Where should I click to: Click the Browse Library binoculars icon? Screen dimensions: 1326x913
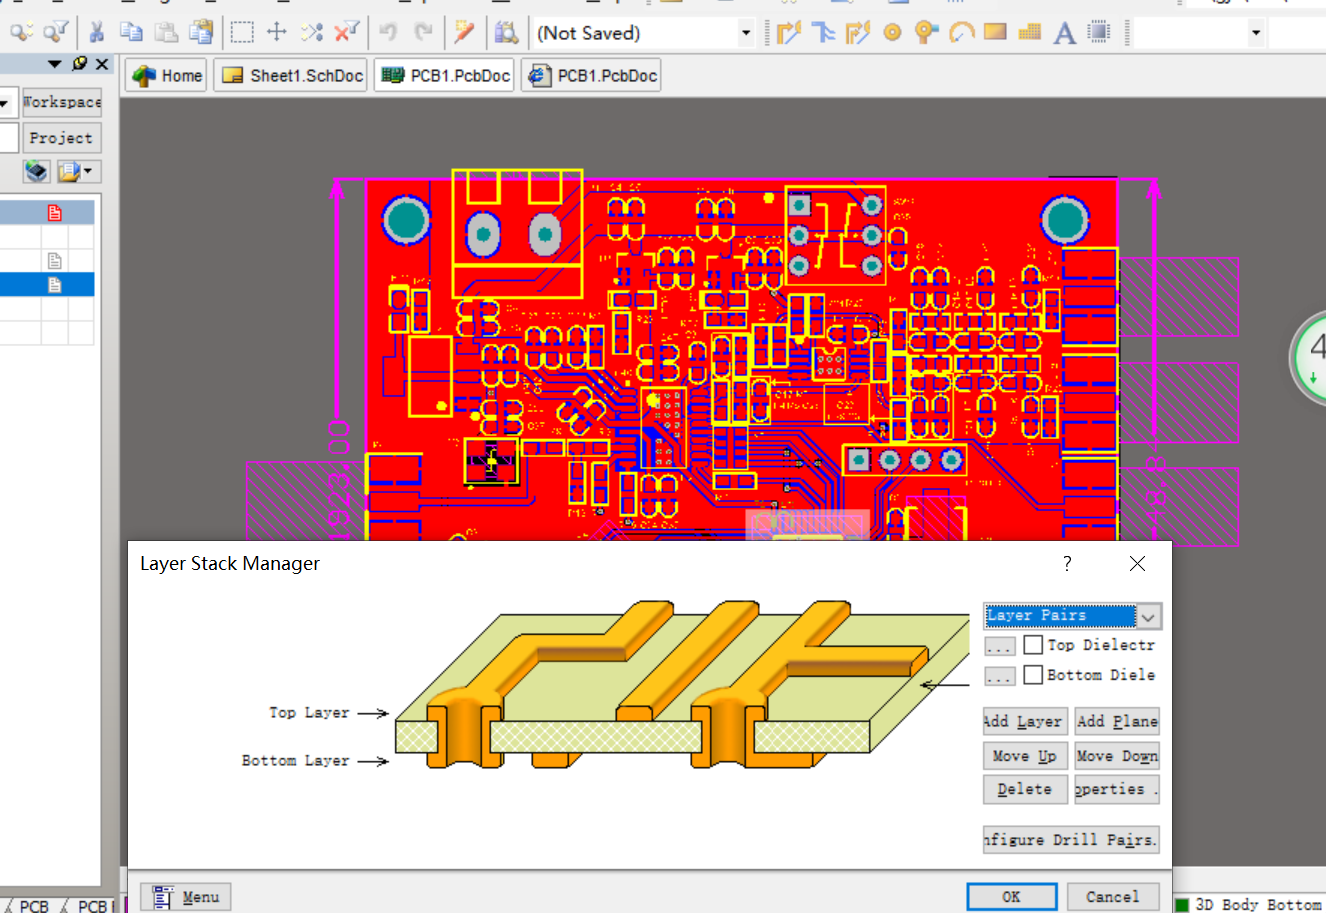click(x=507, y=32)
